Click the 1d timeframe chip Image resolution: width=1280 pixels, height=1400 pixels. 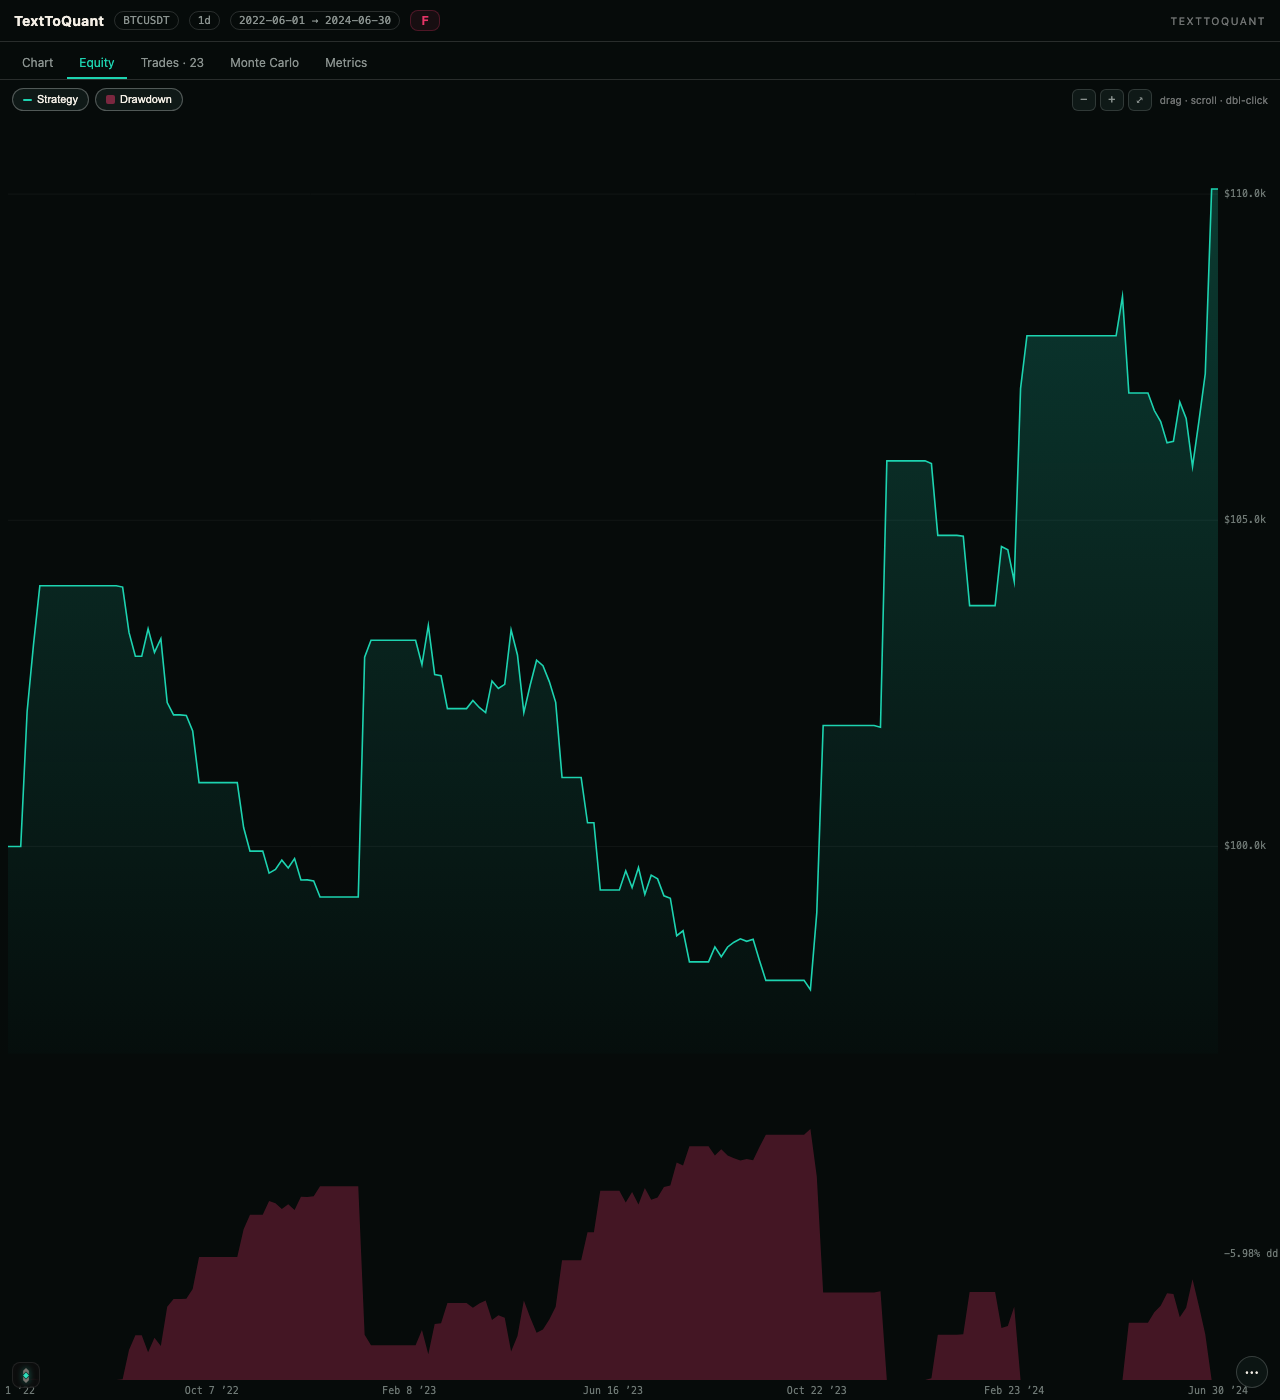click(204, 21)
